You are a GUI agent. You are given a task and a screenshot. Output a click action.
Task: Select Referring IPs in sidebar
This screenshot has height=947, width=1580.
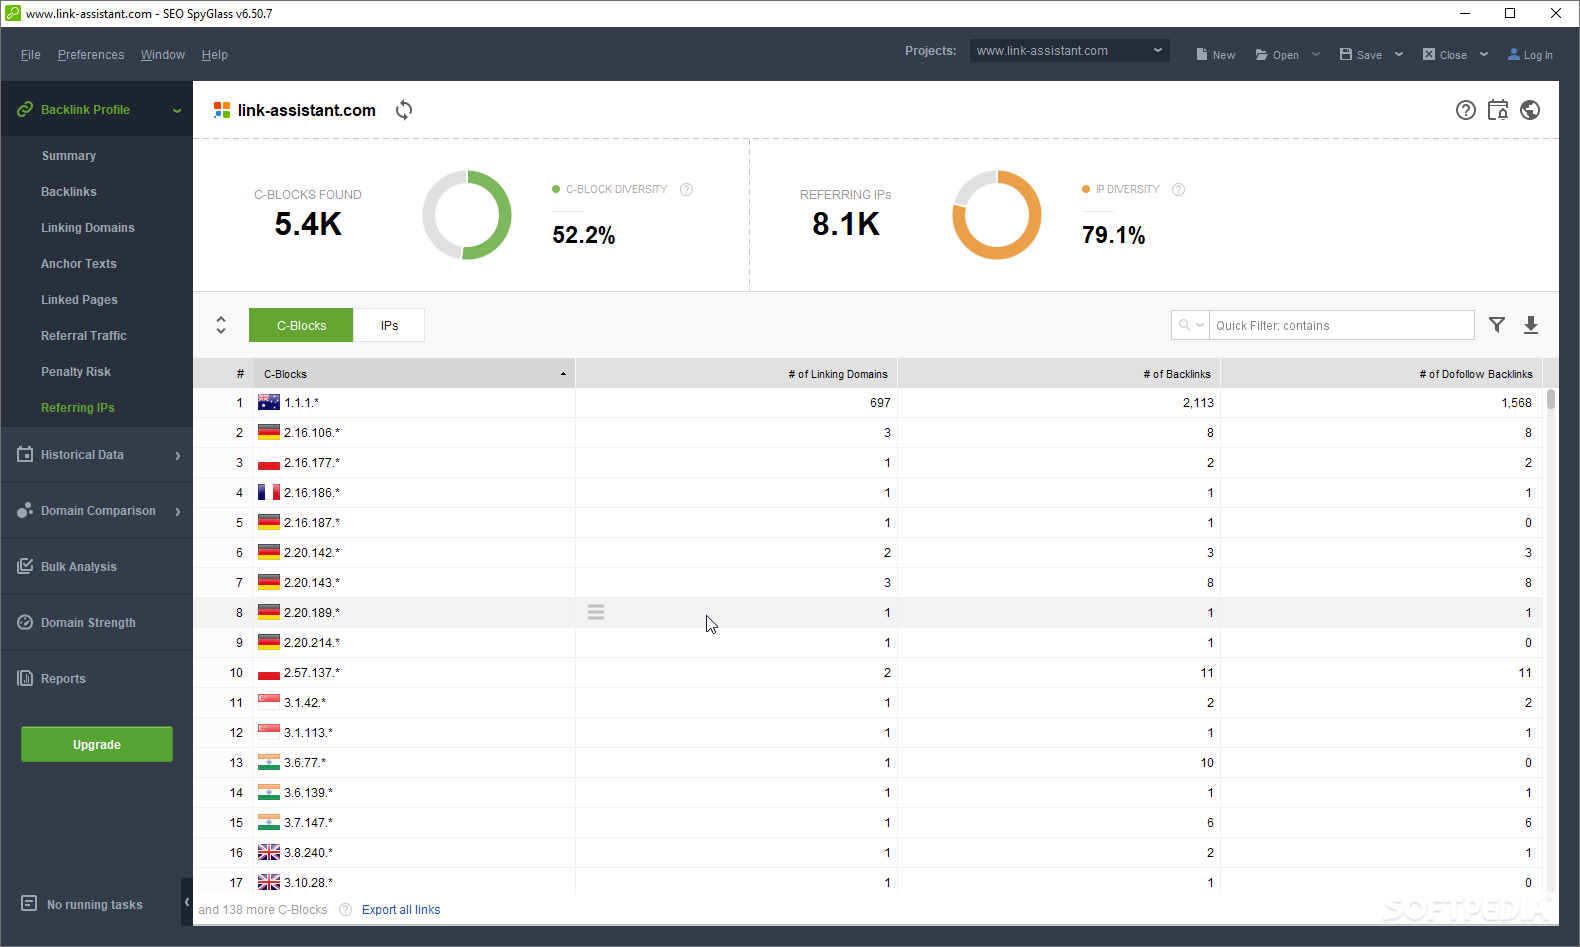(78, 408)
